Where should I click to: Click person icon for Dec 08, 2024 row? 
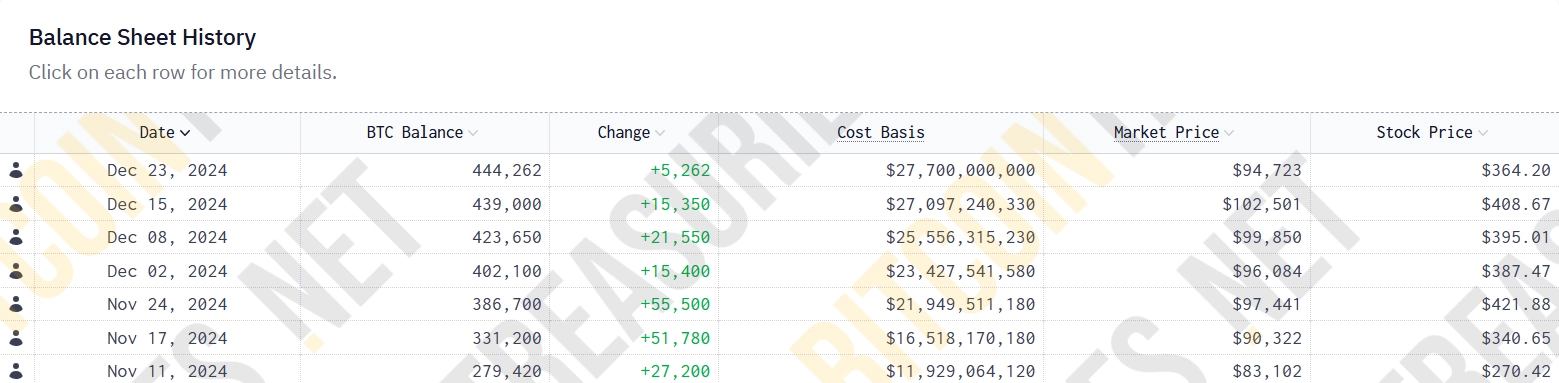pyautogui.click(x=15, y=238)
